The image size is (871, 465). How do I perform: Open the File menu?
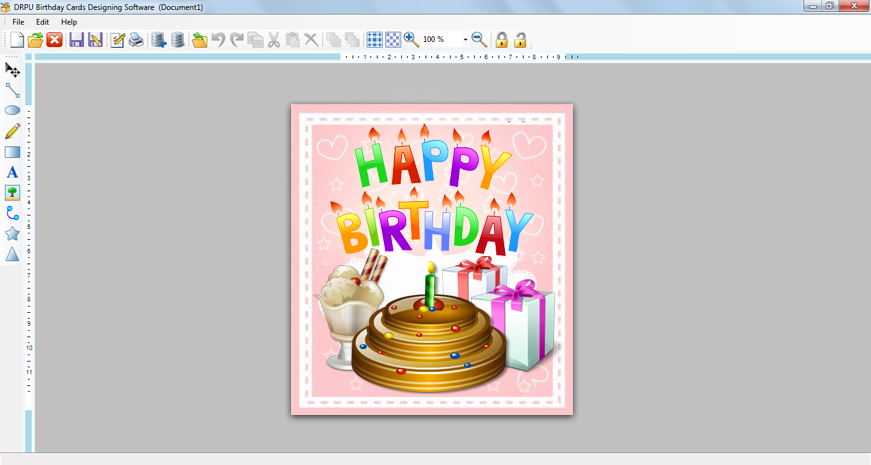point(18,22)
